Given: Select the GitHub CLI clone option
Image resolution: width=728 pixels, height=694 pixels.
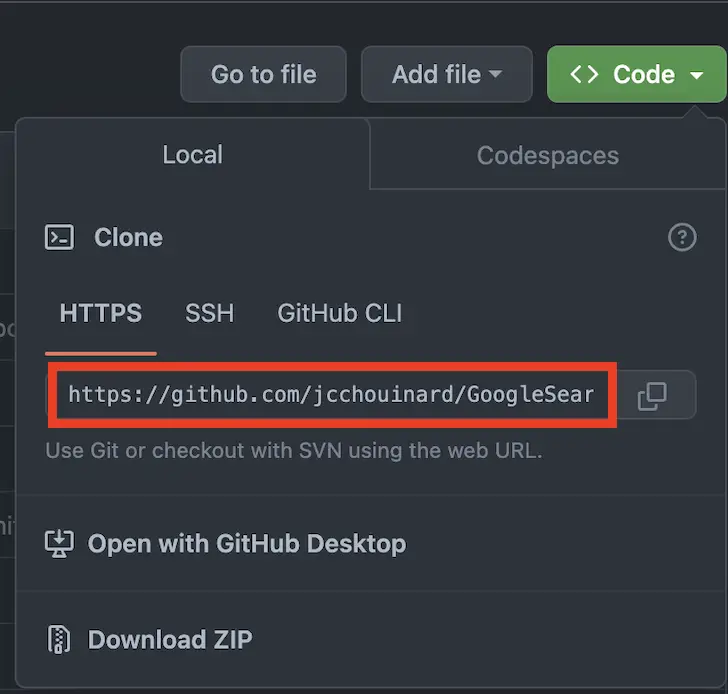Looking at the screenshot, I should click(x=339, y=313).
